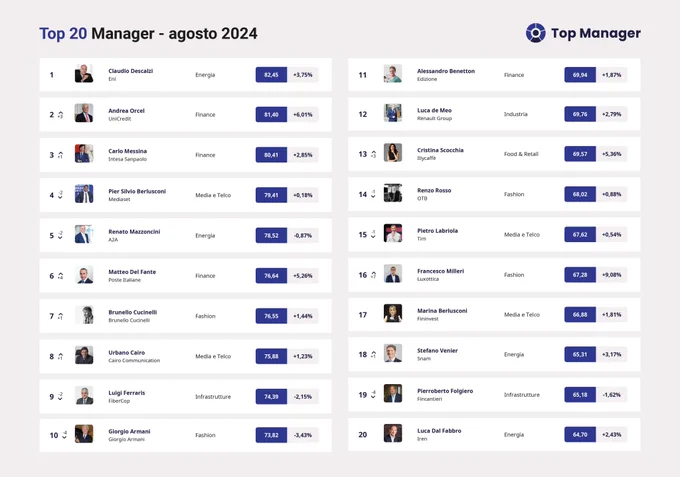Viewport: 680px width, 477px height.
Task: Click the name Cristina Scocchia
Action: click(440, 150)
